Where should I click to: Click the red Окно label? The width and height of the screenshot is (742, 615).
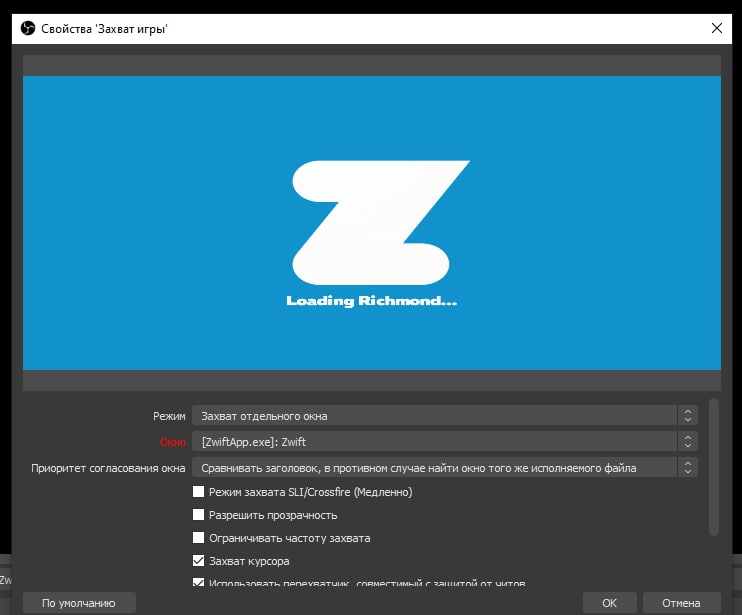(x=173, y=442)
